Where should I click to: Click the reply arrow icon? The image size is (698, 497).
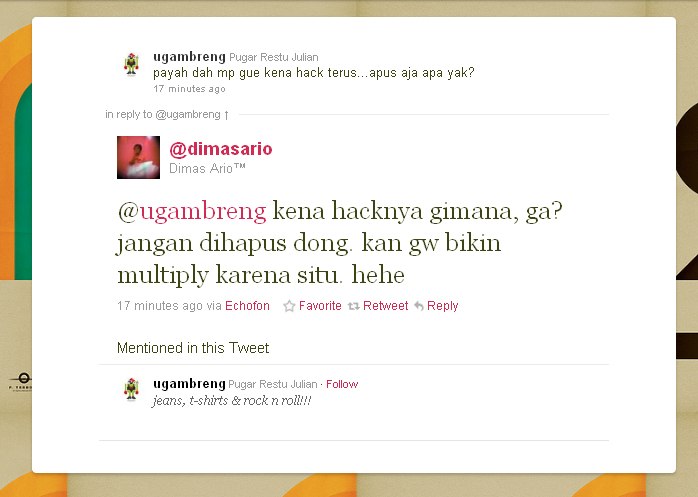[x=418, y=306]
